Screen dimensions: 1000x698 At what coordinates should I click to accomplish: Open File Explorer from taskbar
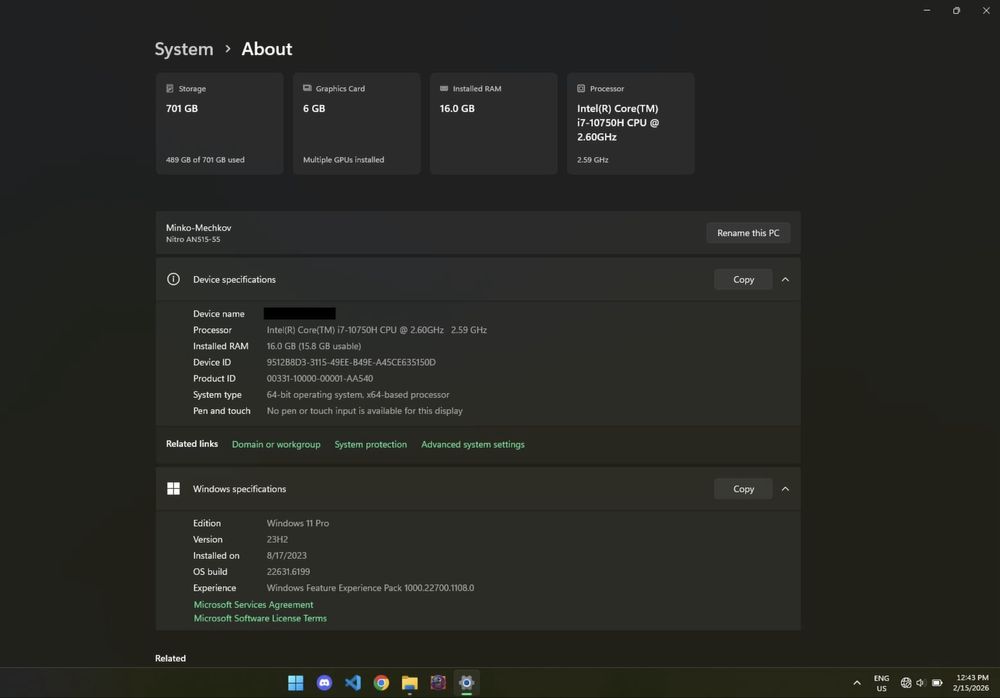[x=409, y=683]
